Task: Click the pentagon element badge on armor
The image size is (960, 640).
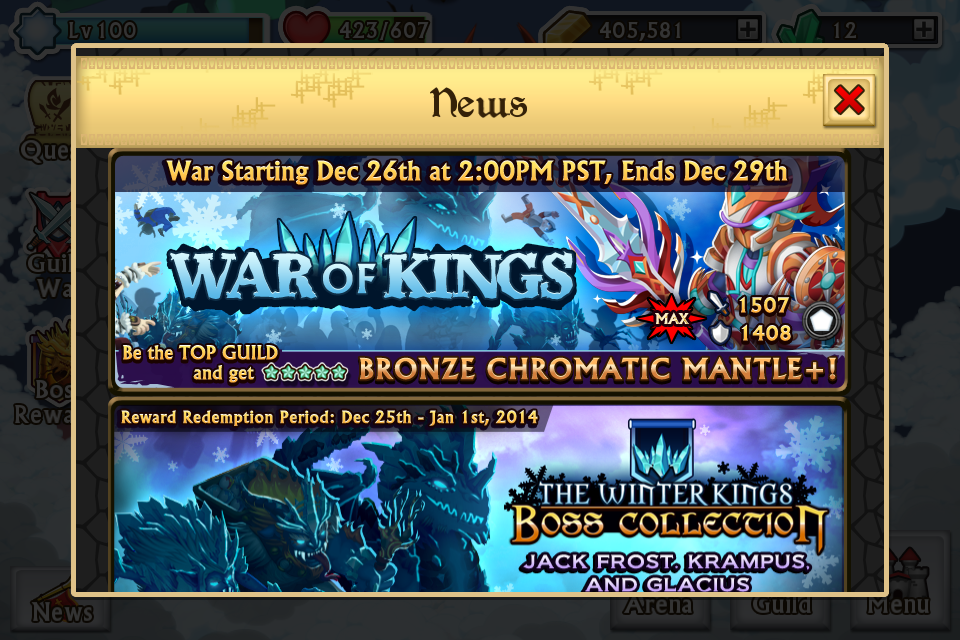Action: [820, 320]
